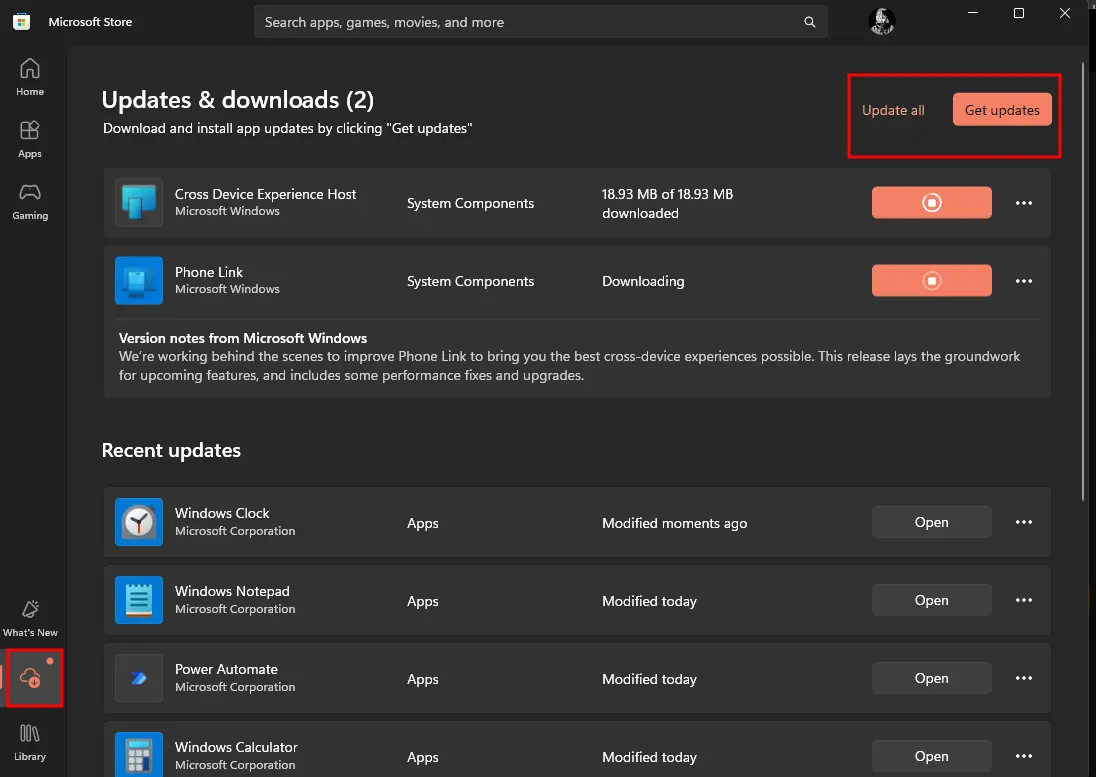Viewport: 1096px width, 777px height.
Task: Click the Windows Notepad app icon
Action: tap(139, 600)
